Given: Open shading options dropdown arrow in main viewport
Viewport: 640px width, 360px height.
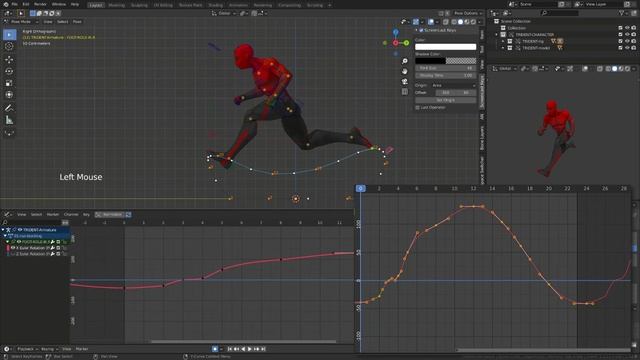Looking at the screenshot, I should click(x=480, y=22).
